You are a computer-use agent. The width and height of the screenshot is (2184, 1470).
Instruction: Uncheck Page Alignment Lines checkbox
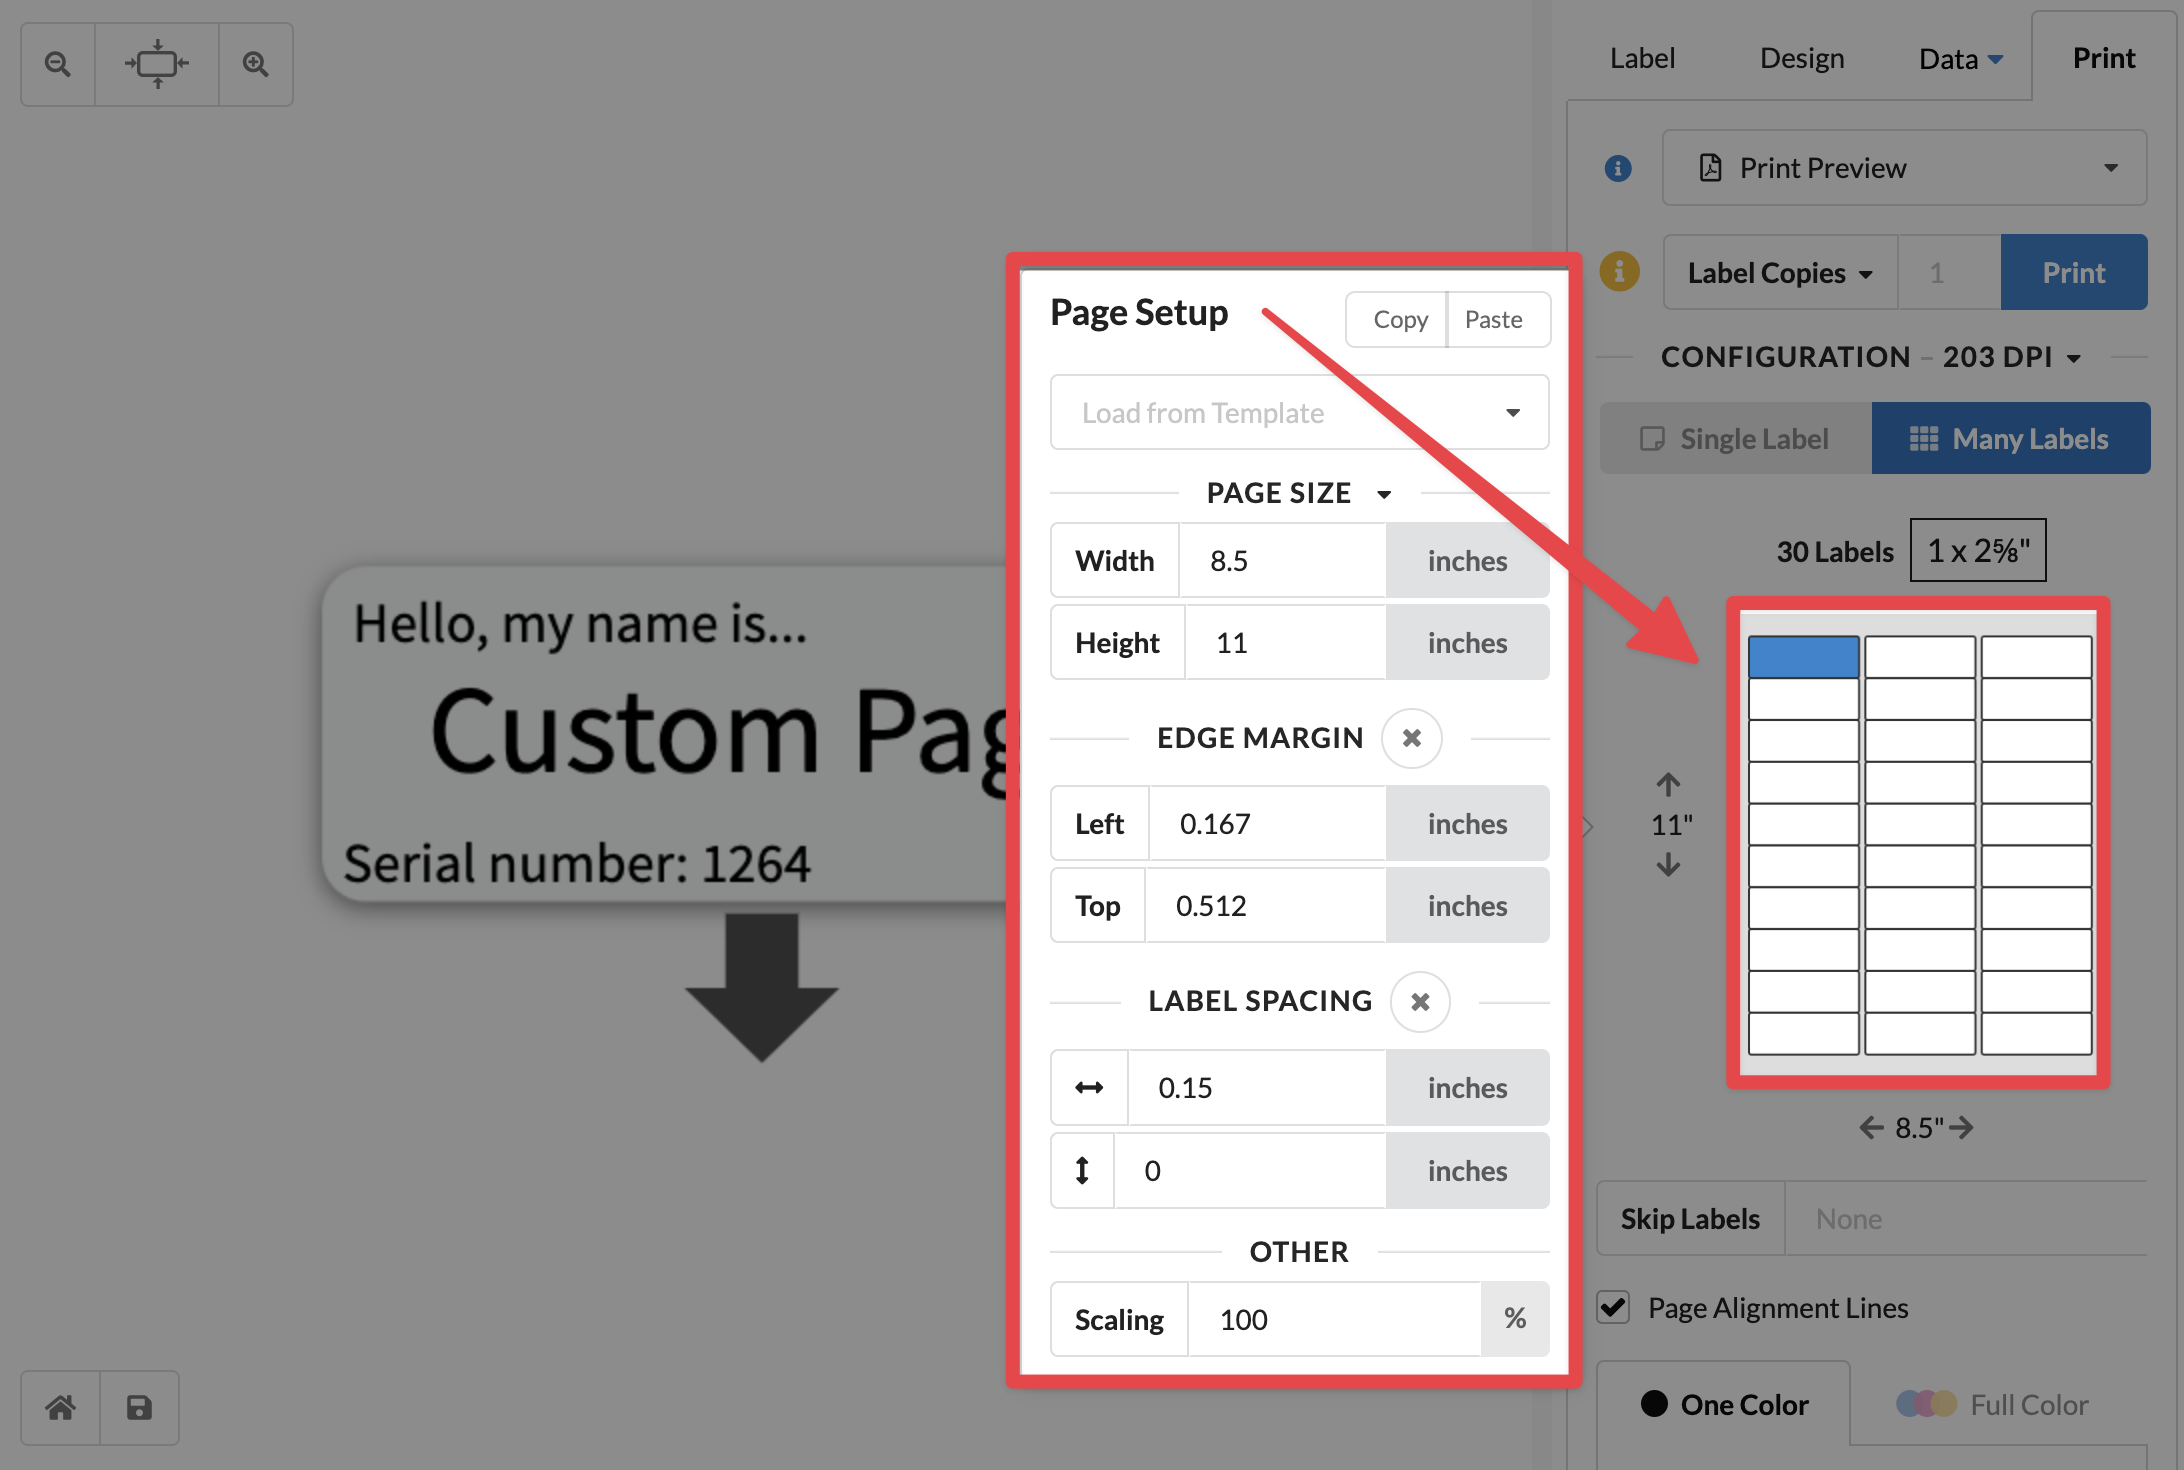1613,1308
